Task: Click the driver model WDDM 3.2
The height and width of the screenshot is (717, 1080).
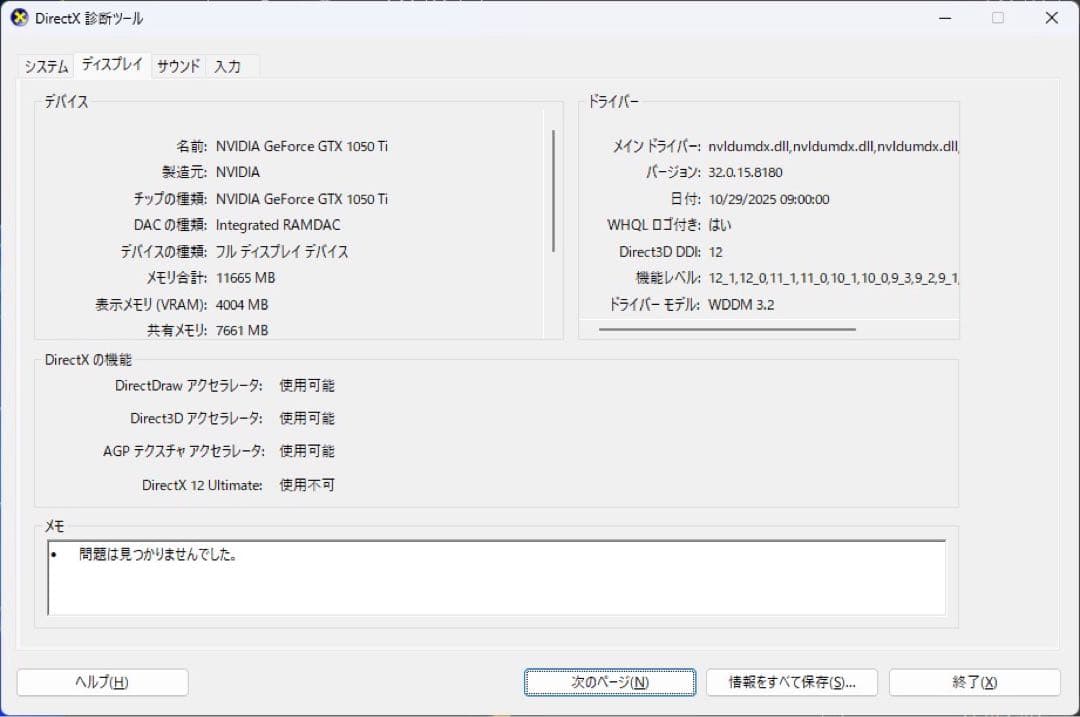Action: (741, 304)
